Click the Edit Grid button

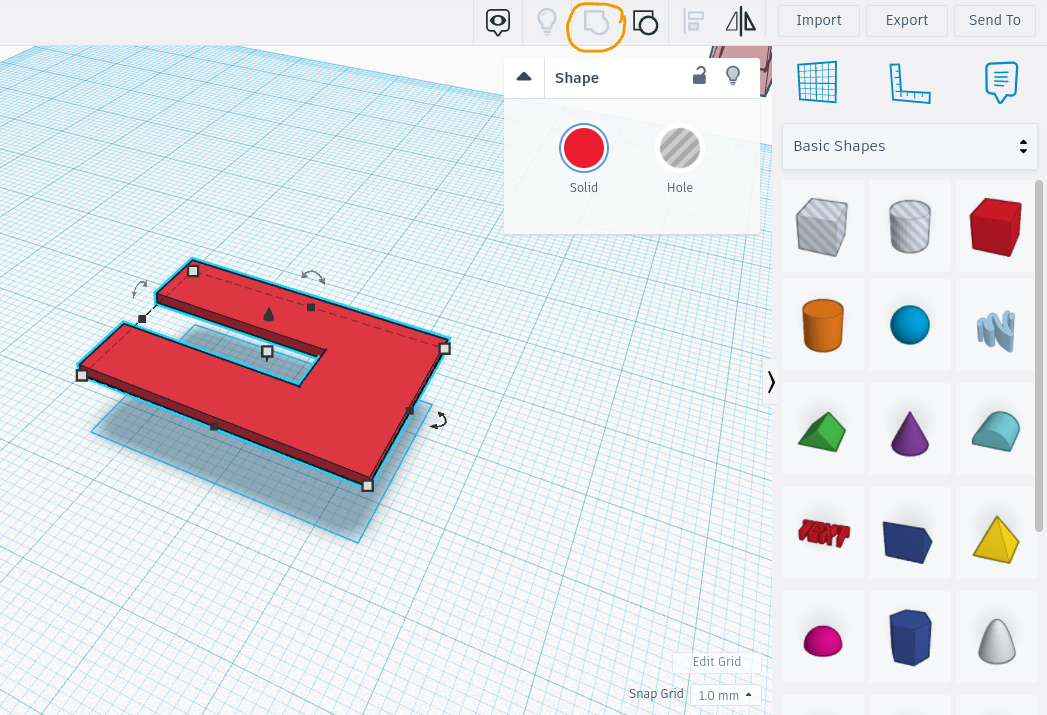(x=716, y=662)
